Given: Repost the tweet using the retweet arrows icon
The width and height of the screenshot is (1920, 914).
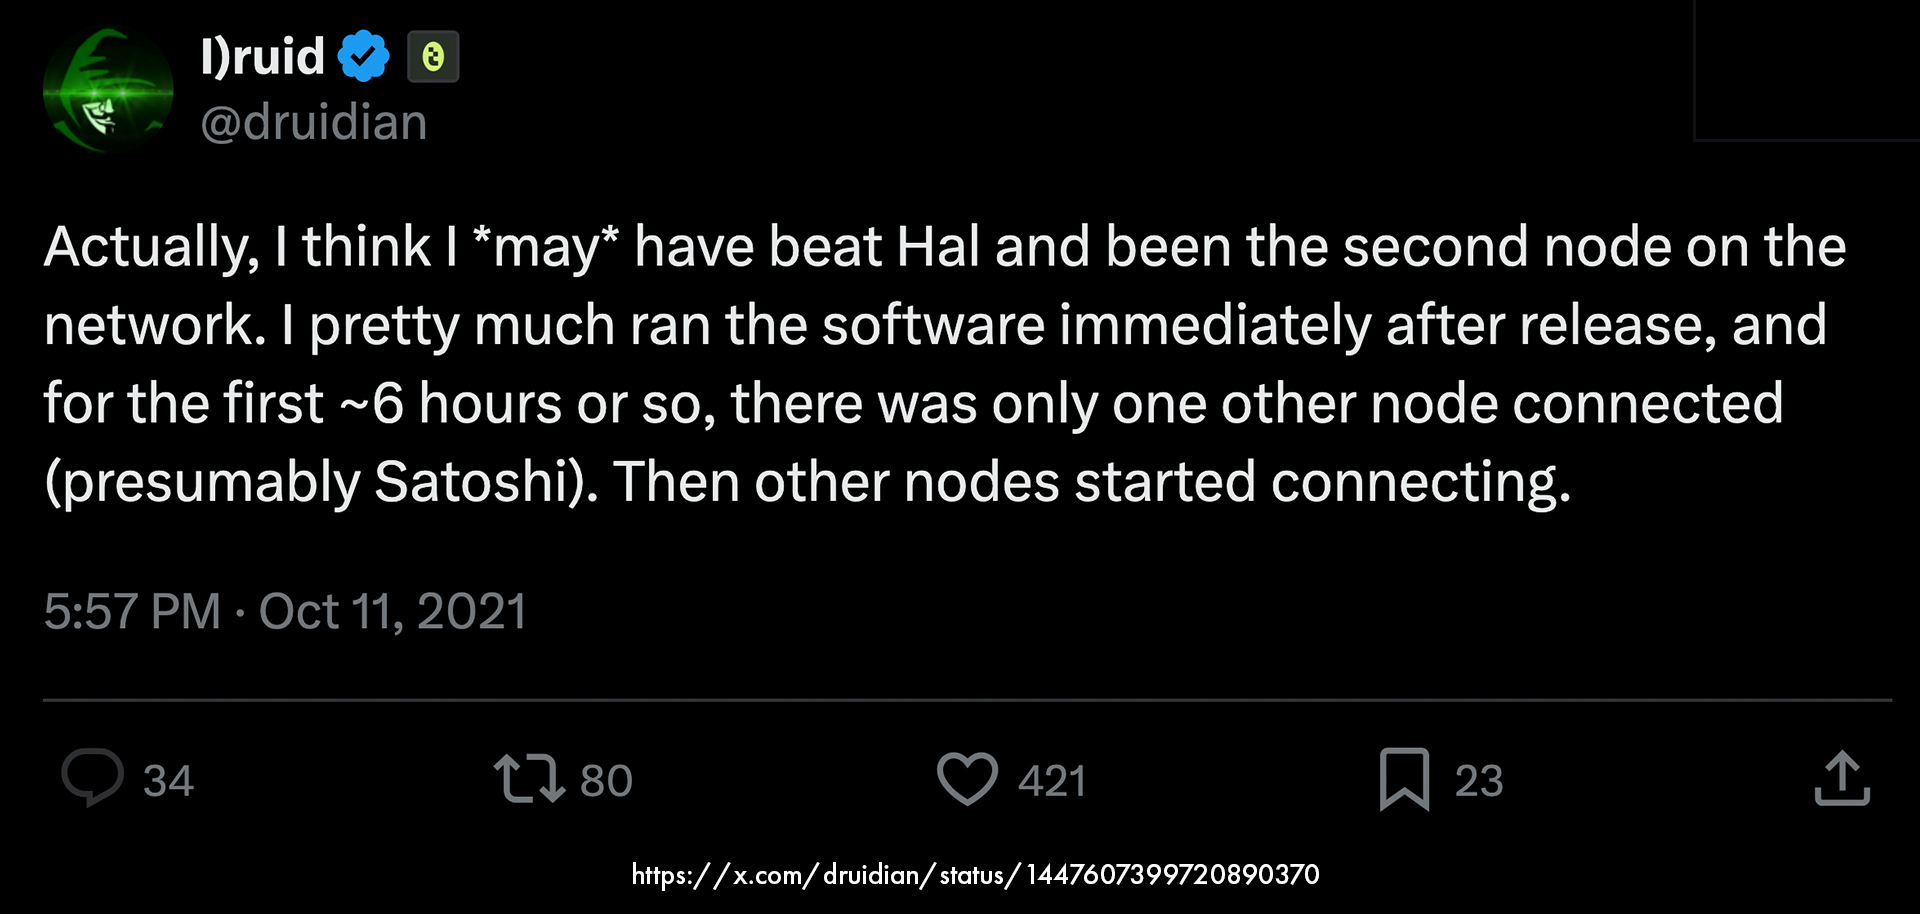Looking at the screenshot, I should coord(529,779).
